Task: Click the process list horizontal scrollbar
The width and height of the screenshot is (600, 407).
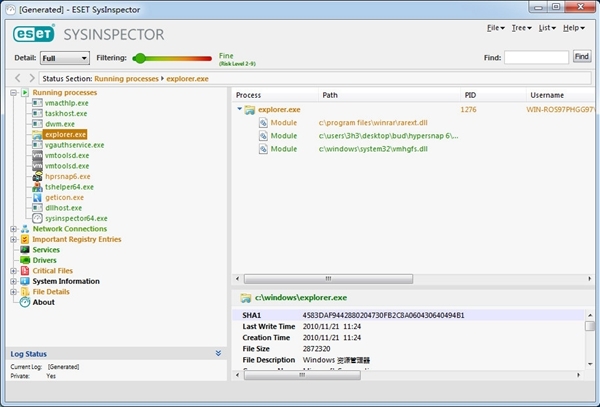Action: coord(328,279)
